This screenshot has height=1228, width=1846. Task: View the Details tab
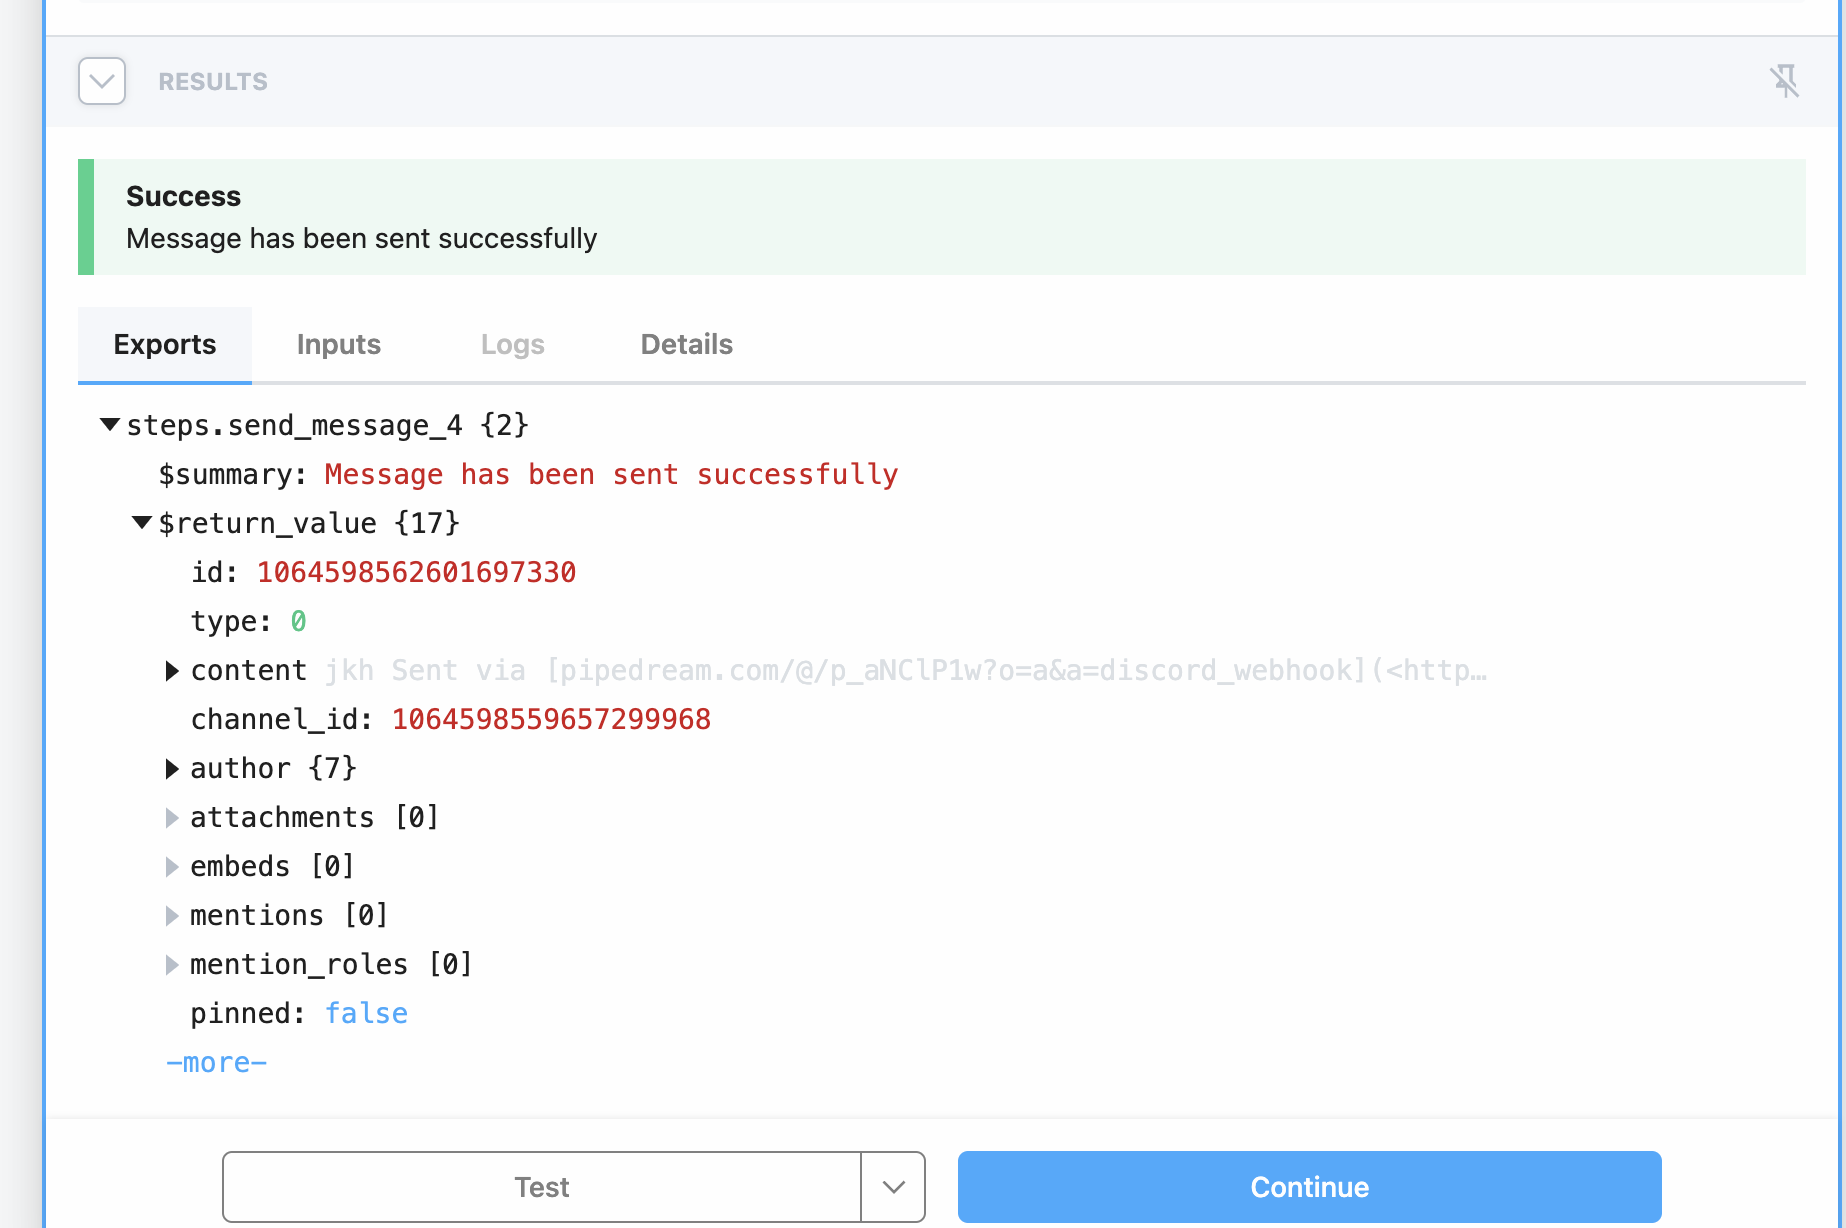click(686, 344)
